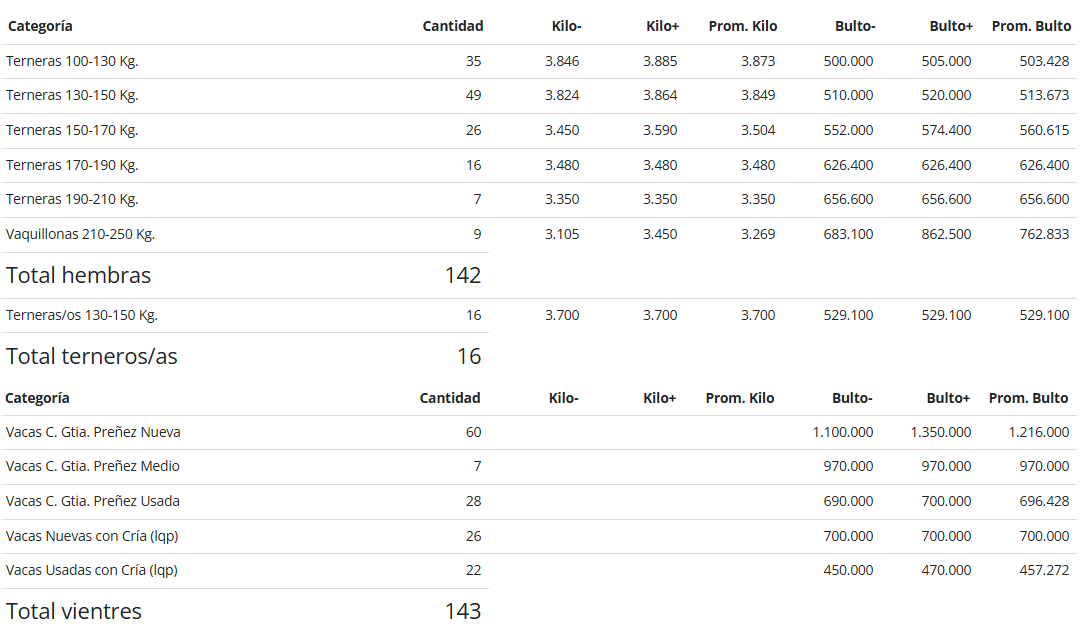Click Vacas C. Gtia. Preñez Usada row
The image size is (1088, 631).
pos(538,501)
